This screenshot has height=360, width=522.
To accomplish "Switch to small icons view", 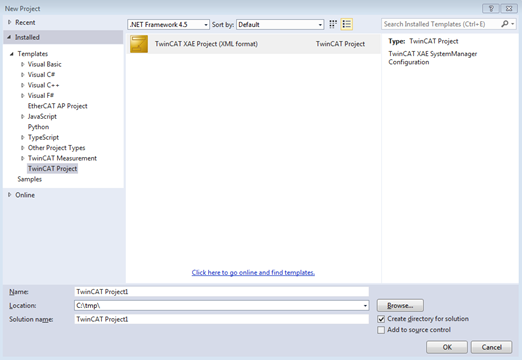I will (333, 24).
